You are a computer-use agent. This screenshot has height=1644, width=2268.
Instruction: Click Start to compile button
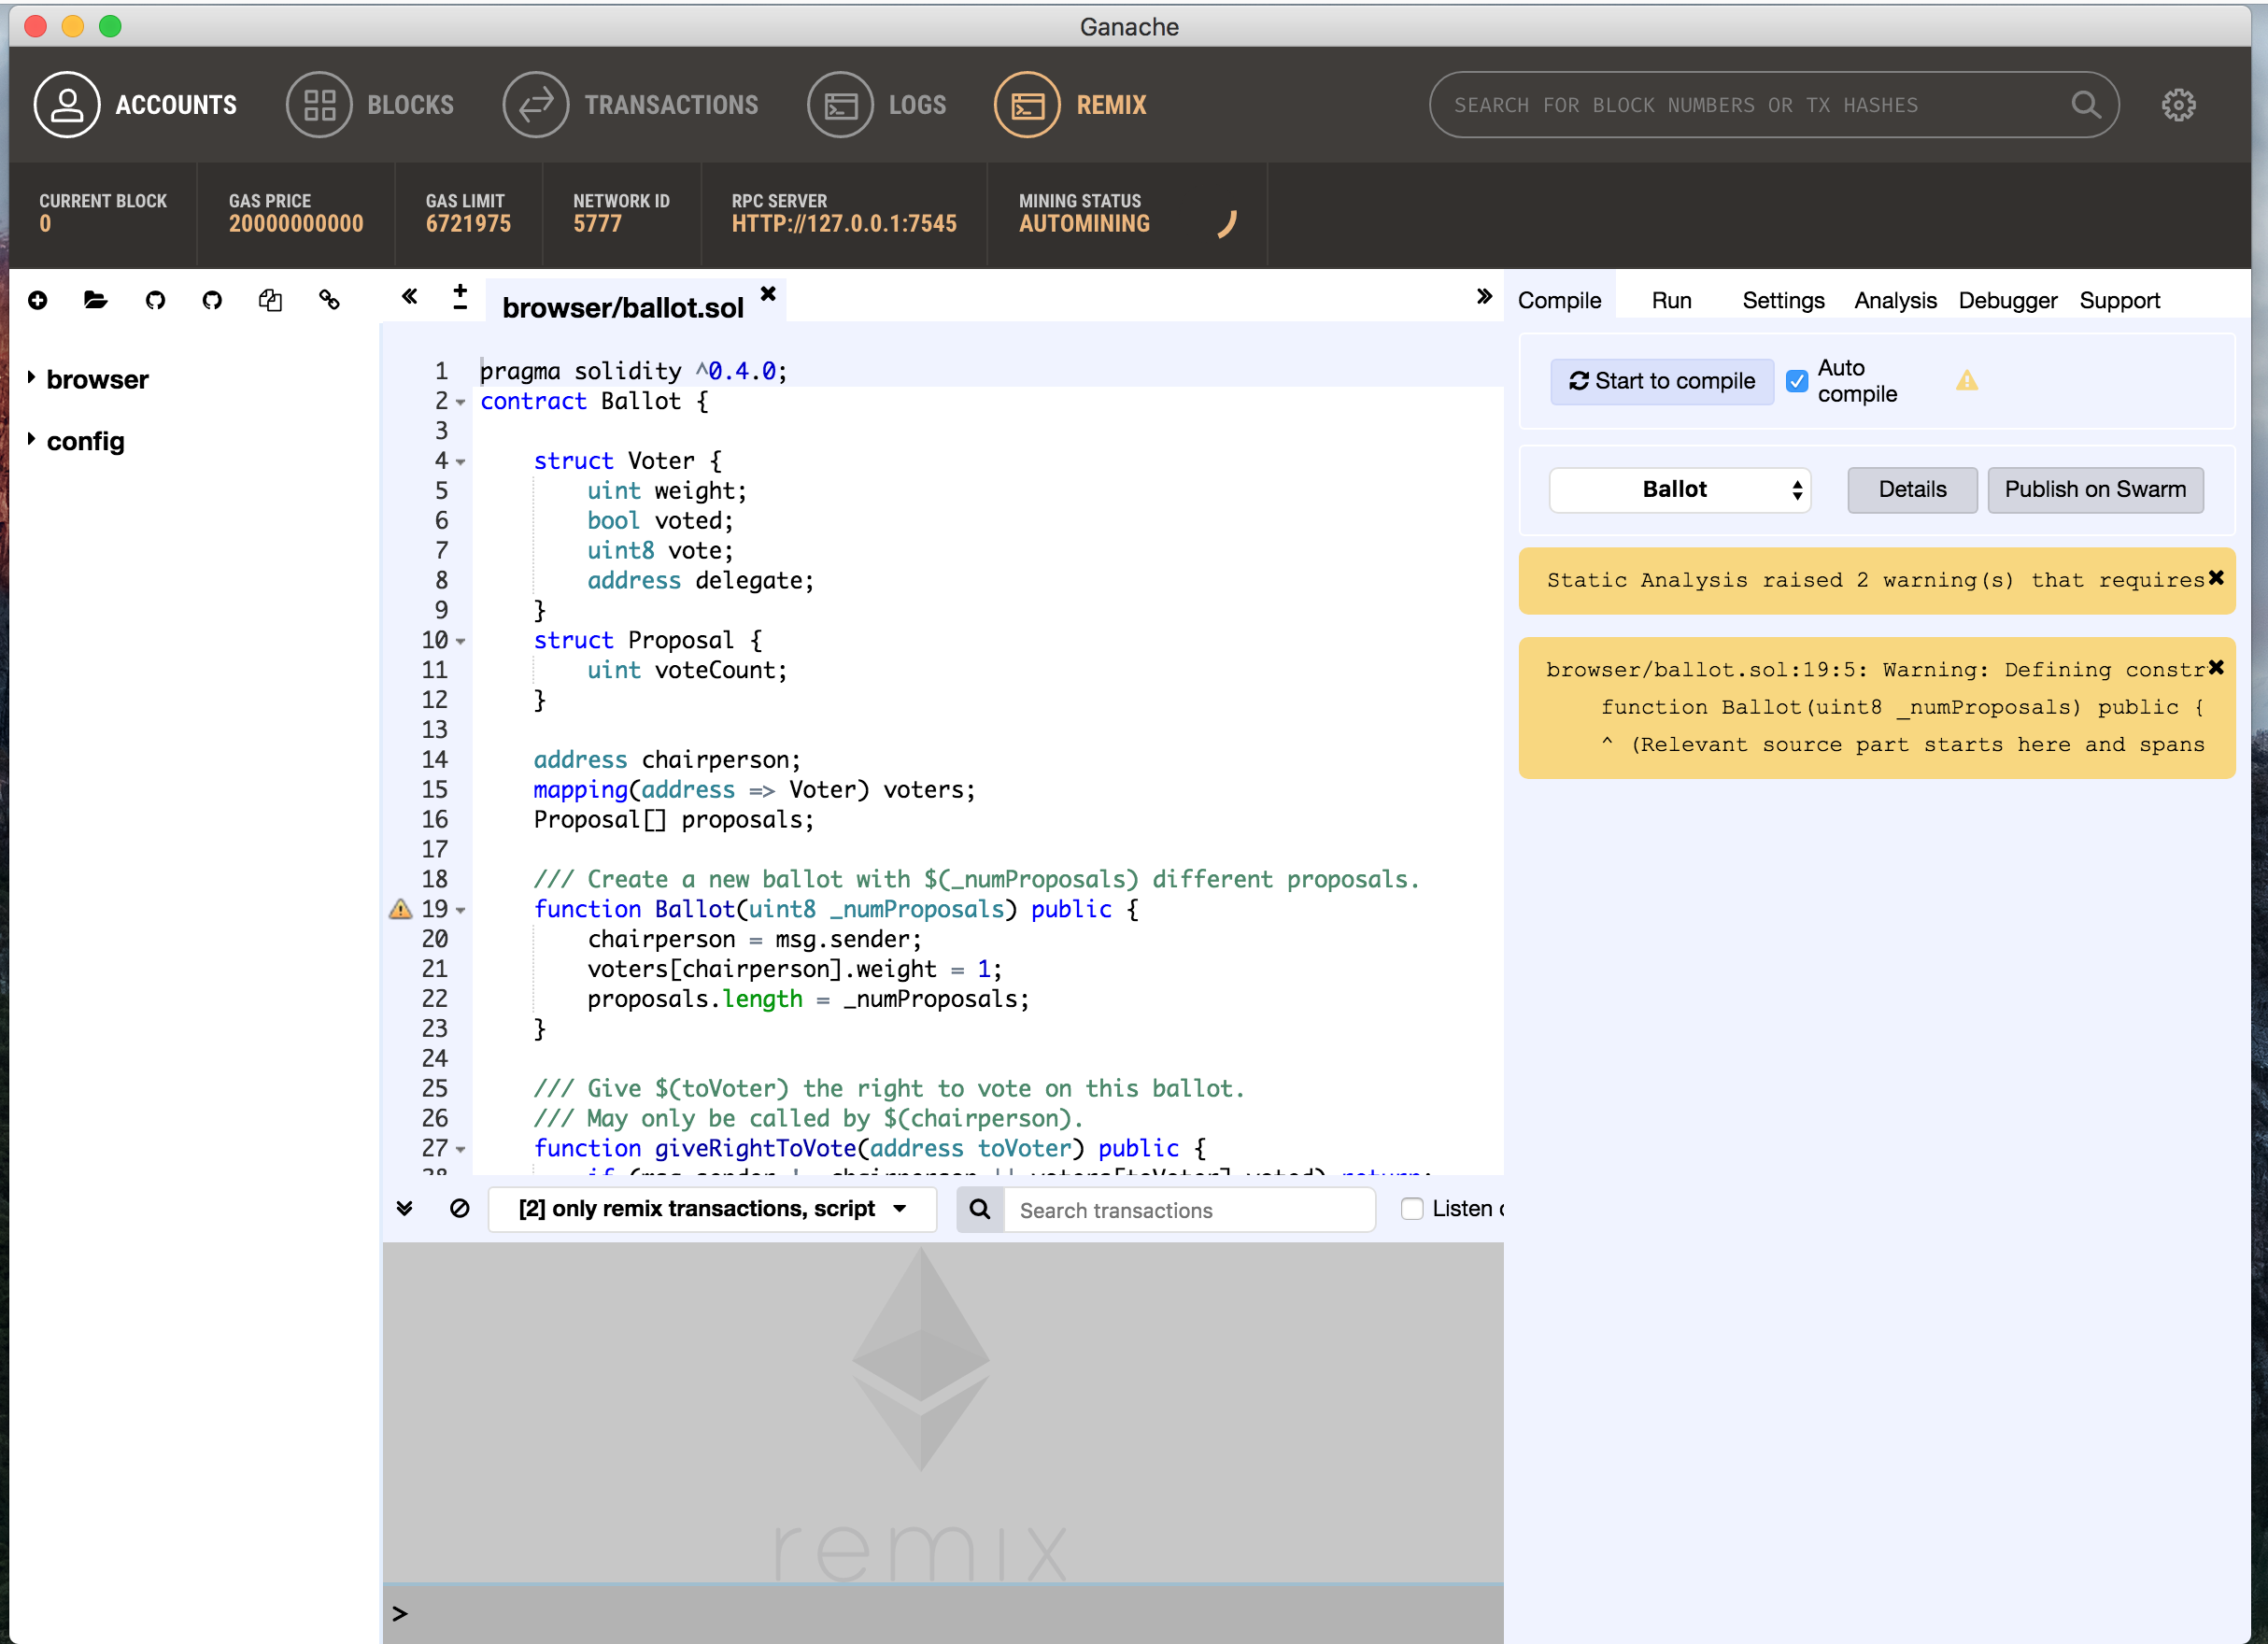tap(1661, 381)
